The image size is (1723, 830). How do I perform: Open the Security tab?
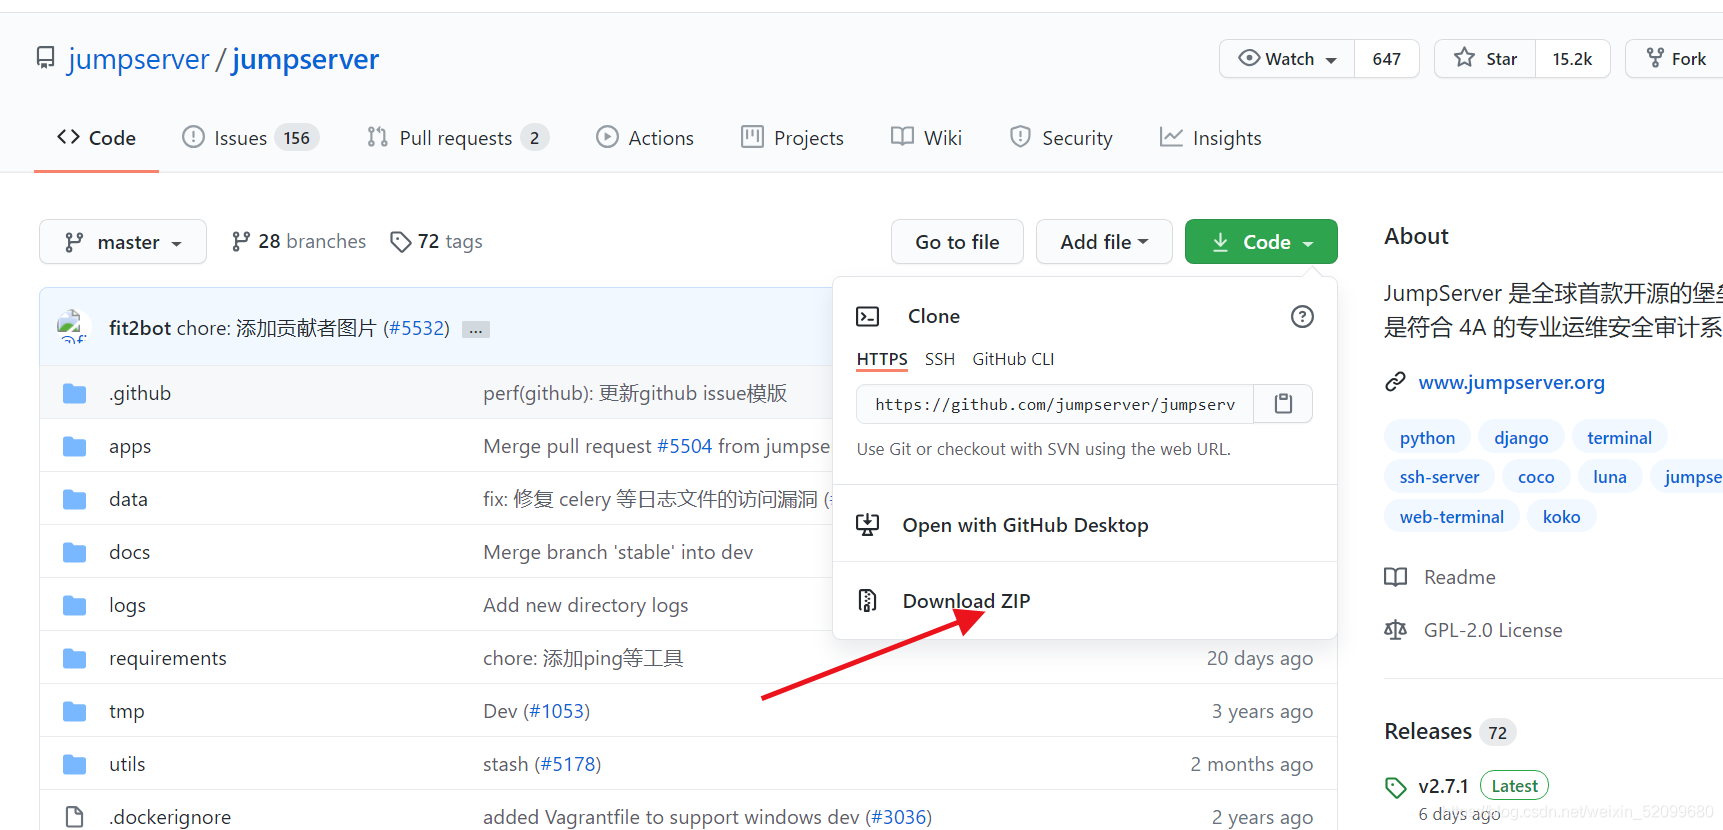click(1061, 138)
